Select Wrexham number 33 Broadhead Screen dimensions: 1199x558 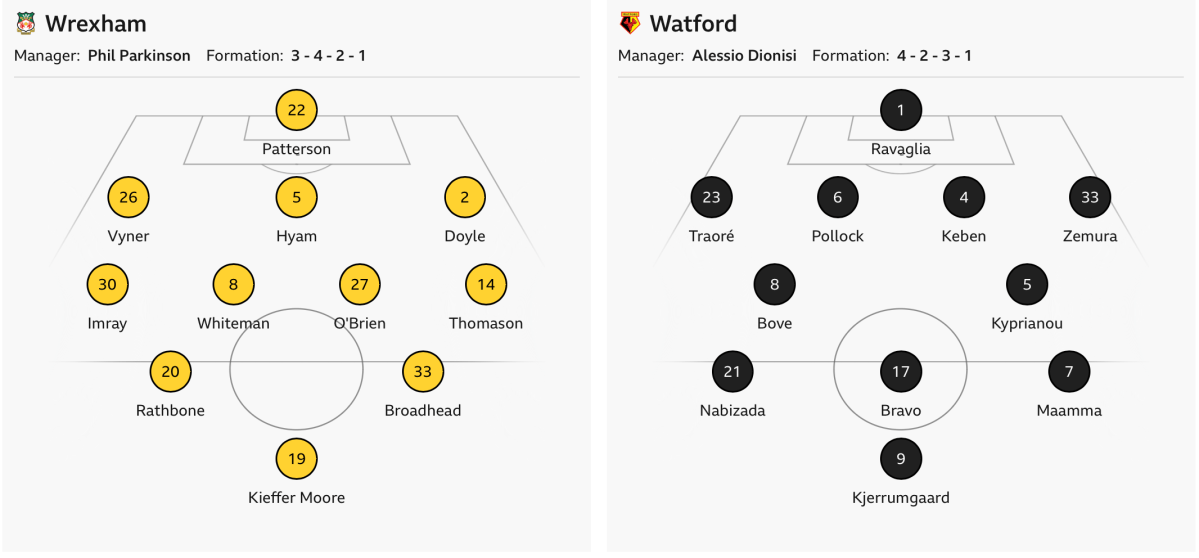coord(423,371)
